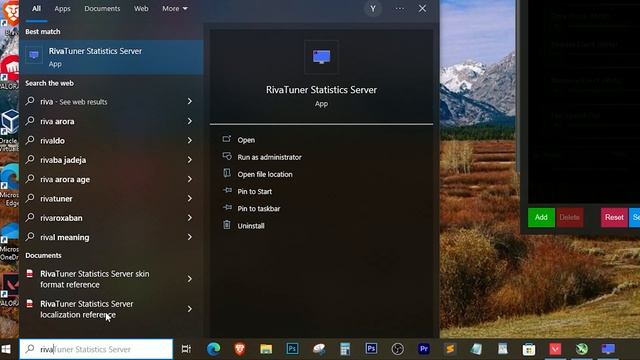The image size is (640, 360).
Task: Open Microsoft Store from the taskbar
Action: pyautogui.click(x=529, y=349)
